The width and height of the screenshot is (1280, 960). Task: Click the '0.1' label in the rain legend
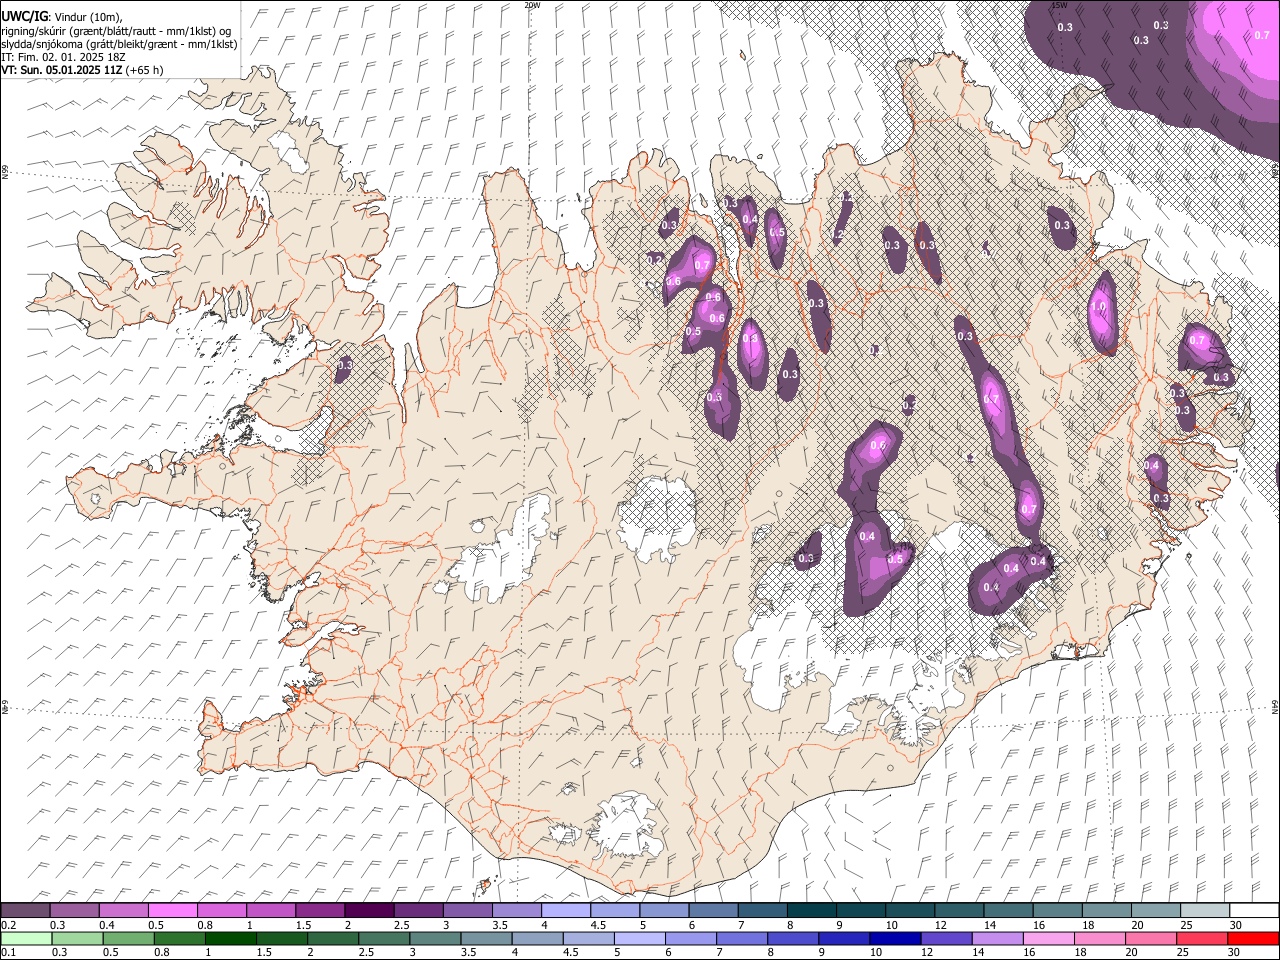tap(8, 953)
